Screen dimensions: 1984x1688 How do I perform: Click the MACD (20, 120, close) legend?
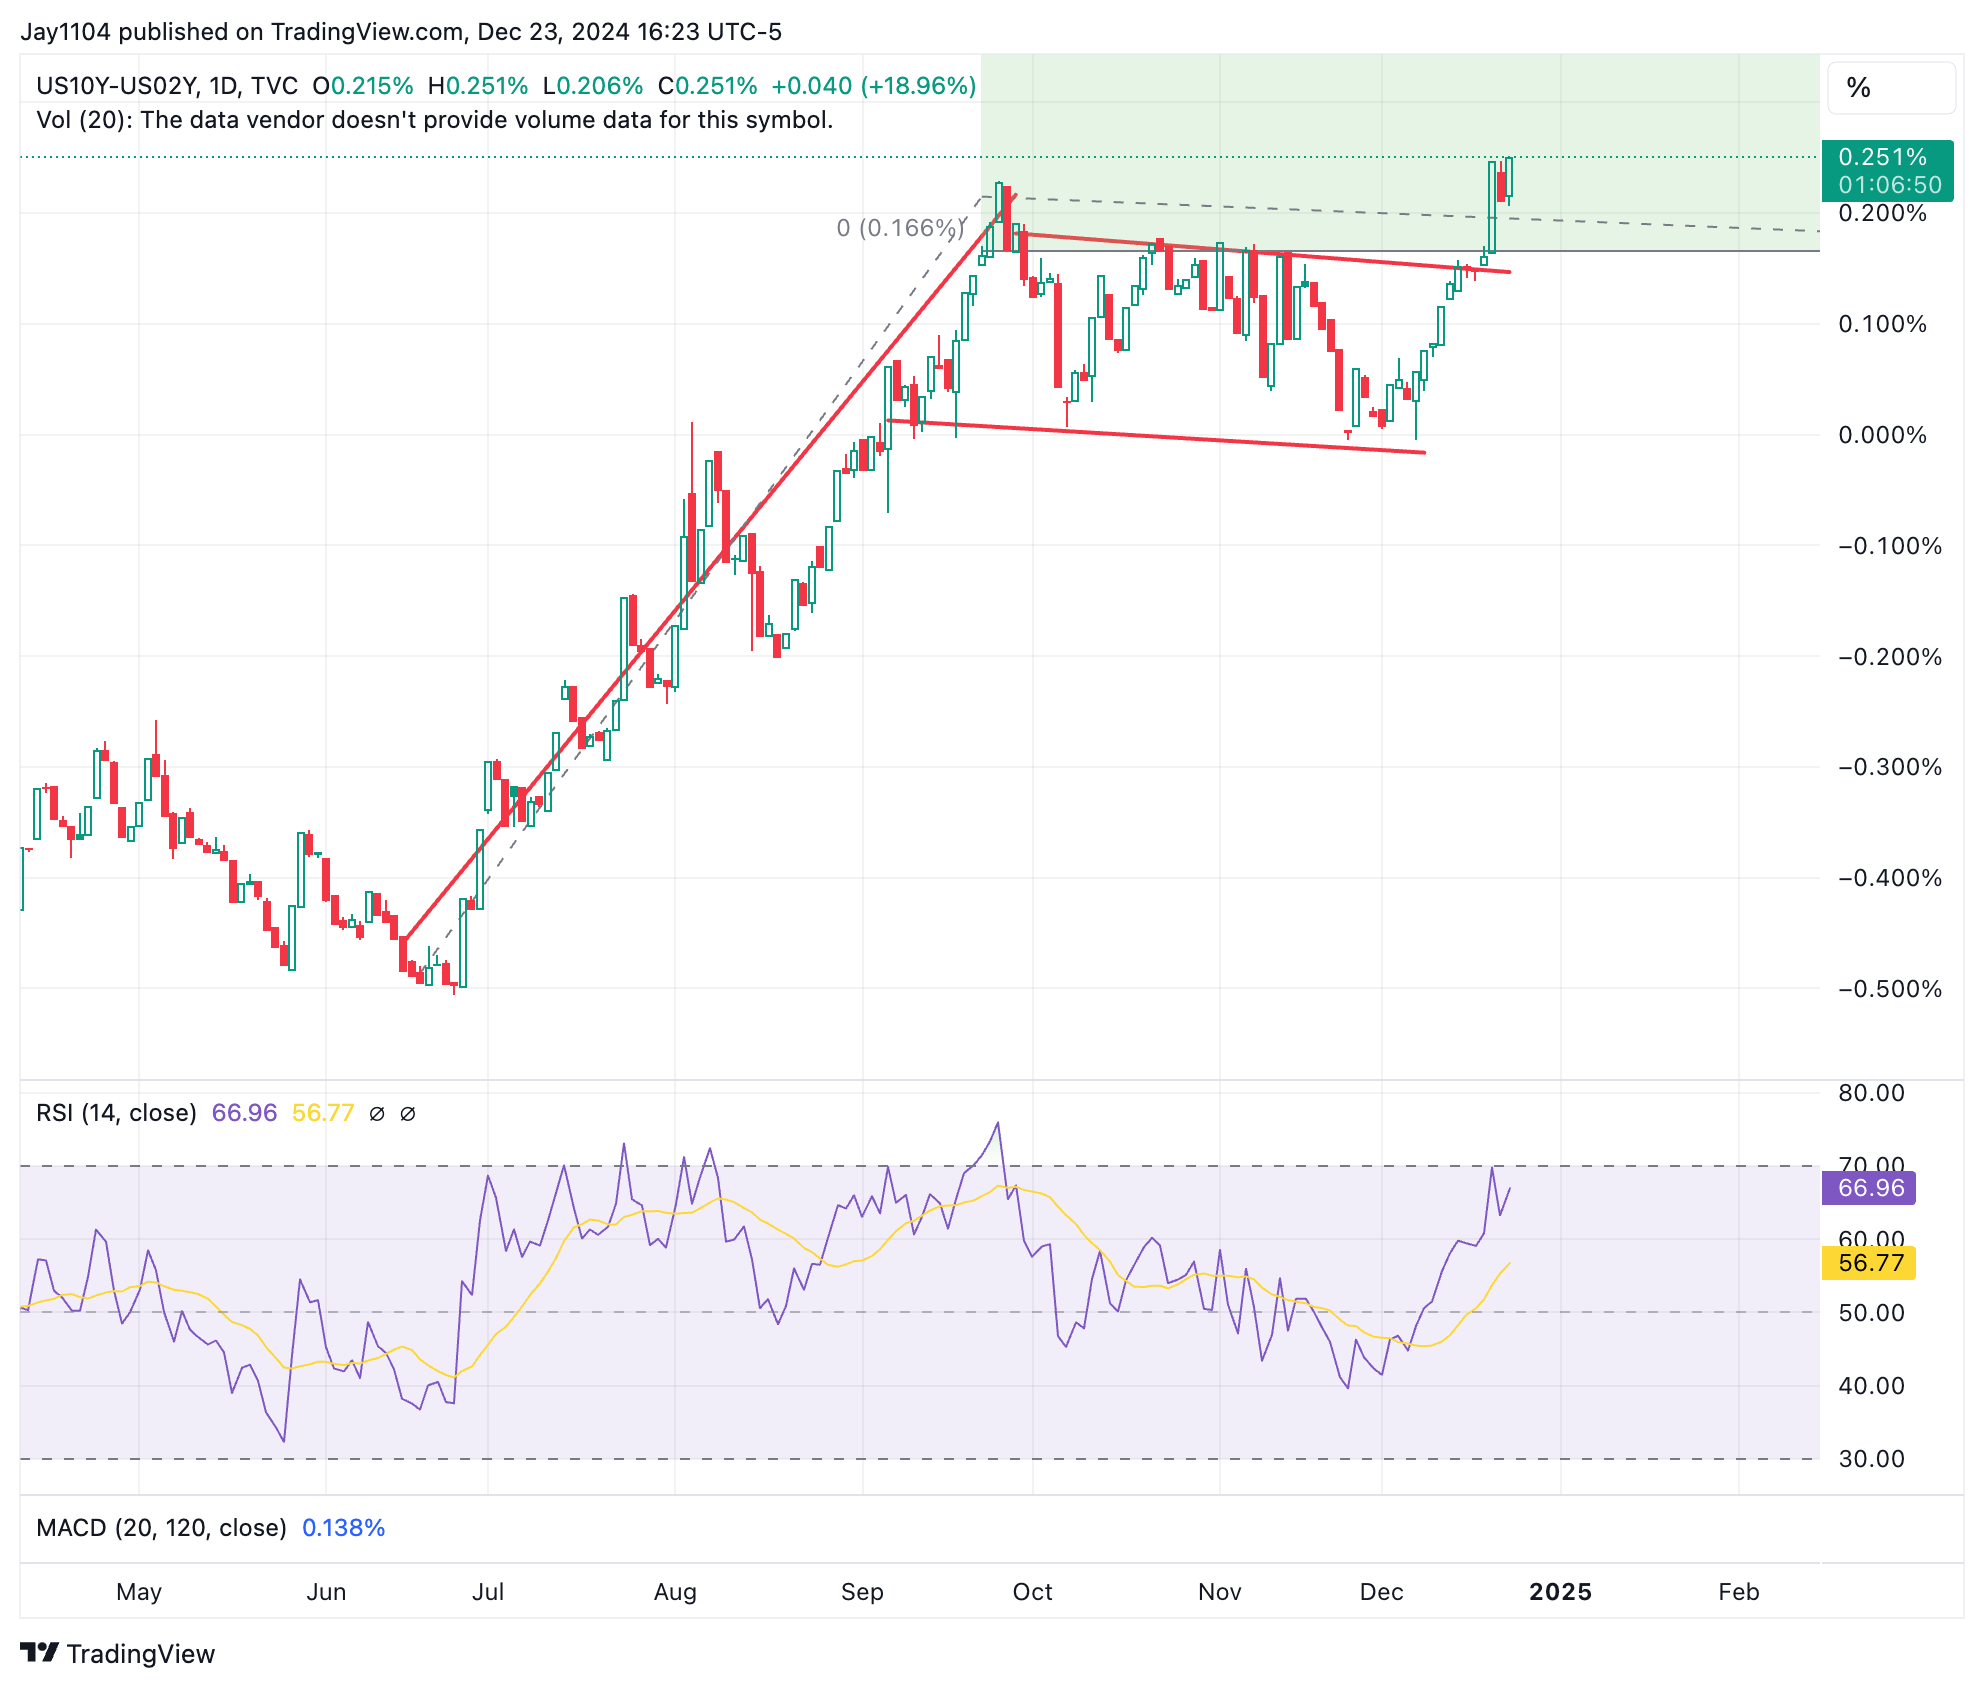[x=161, y=1528]
